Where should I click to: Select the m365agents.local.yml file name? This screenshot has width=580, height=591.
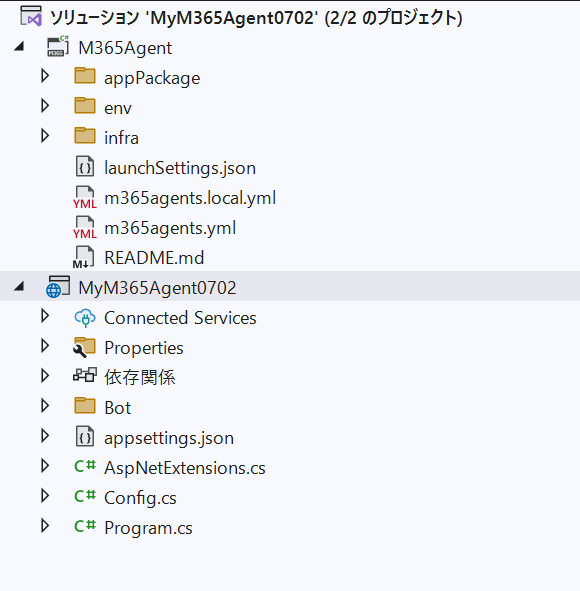190,198
